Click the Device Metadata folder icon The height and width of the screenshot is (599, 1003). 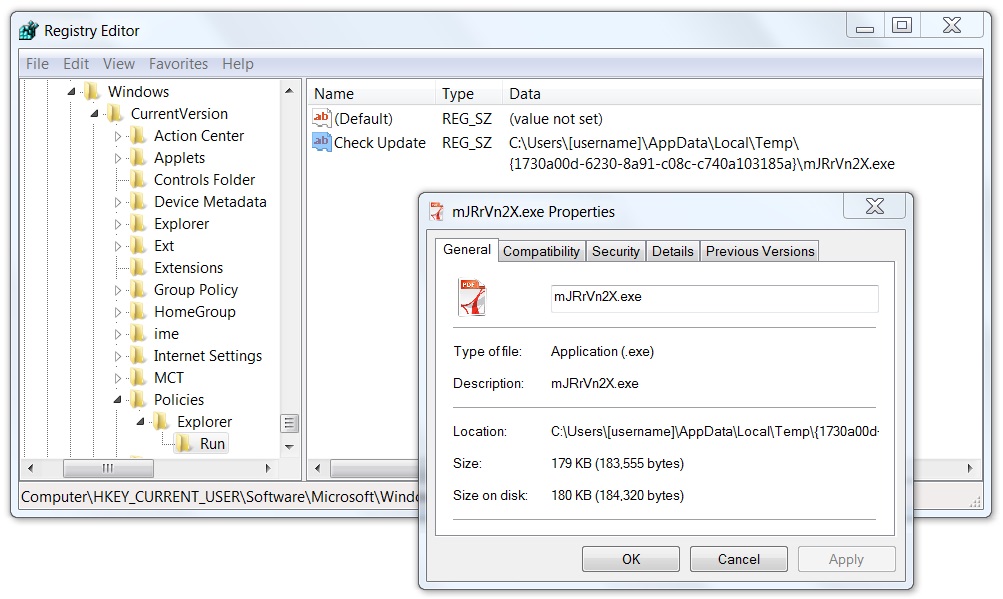[x=139, y=202]
